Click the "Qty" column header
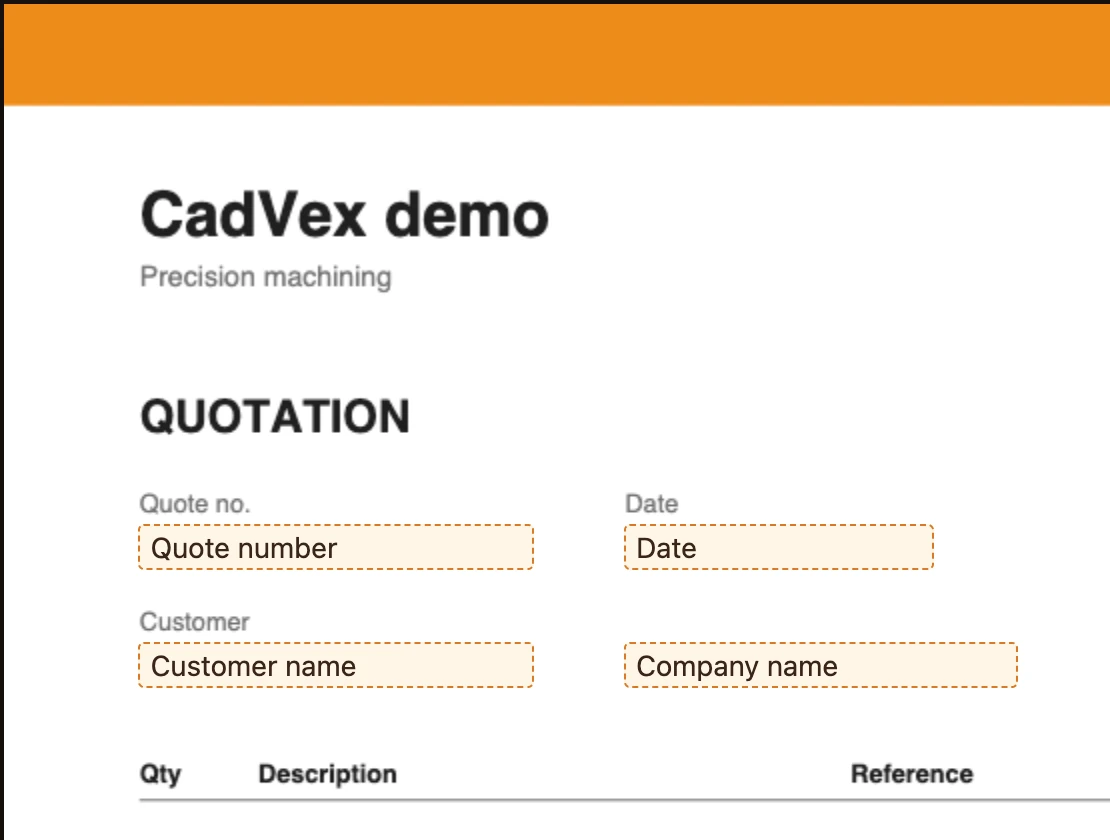This screenshot has height=840, width=1110. (x=161, y=774)
